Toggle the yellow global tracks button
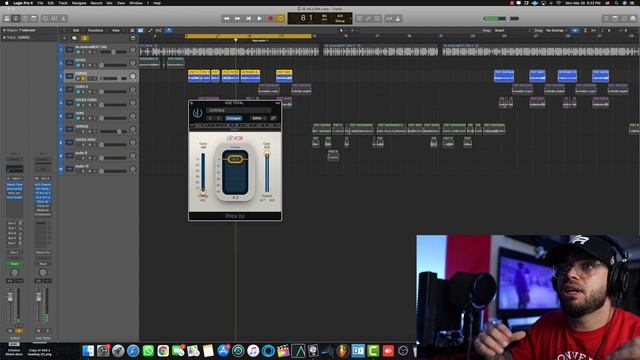640x360 pixels. click(x=84, y=38)
